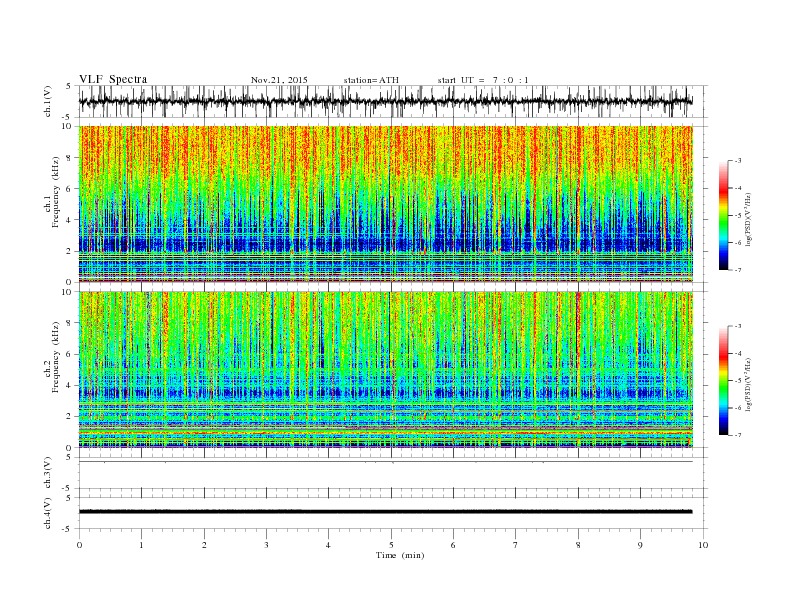Click the ch.1 voltage waveform trace panel

[x=393, y=101]
